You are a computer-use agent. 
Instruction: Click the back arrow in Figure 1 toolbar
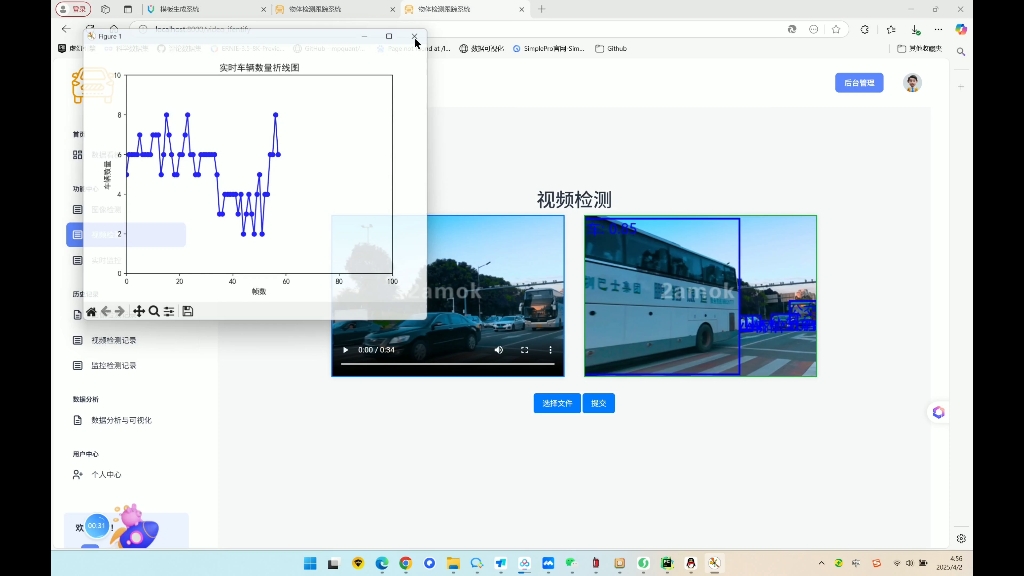[106, 312]
